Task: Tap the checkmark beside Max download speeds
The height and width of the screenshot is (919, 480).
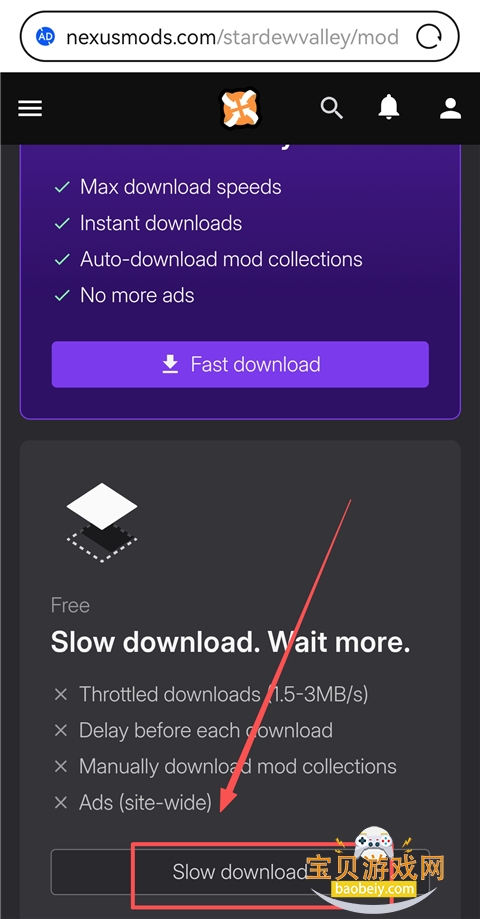Action: pos(62,188)
